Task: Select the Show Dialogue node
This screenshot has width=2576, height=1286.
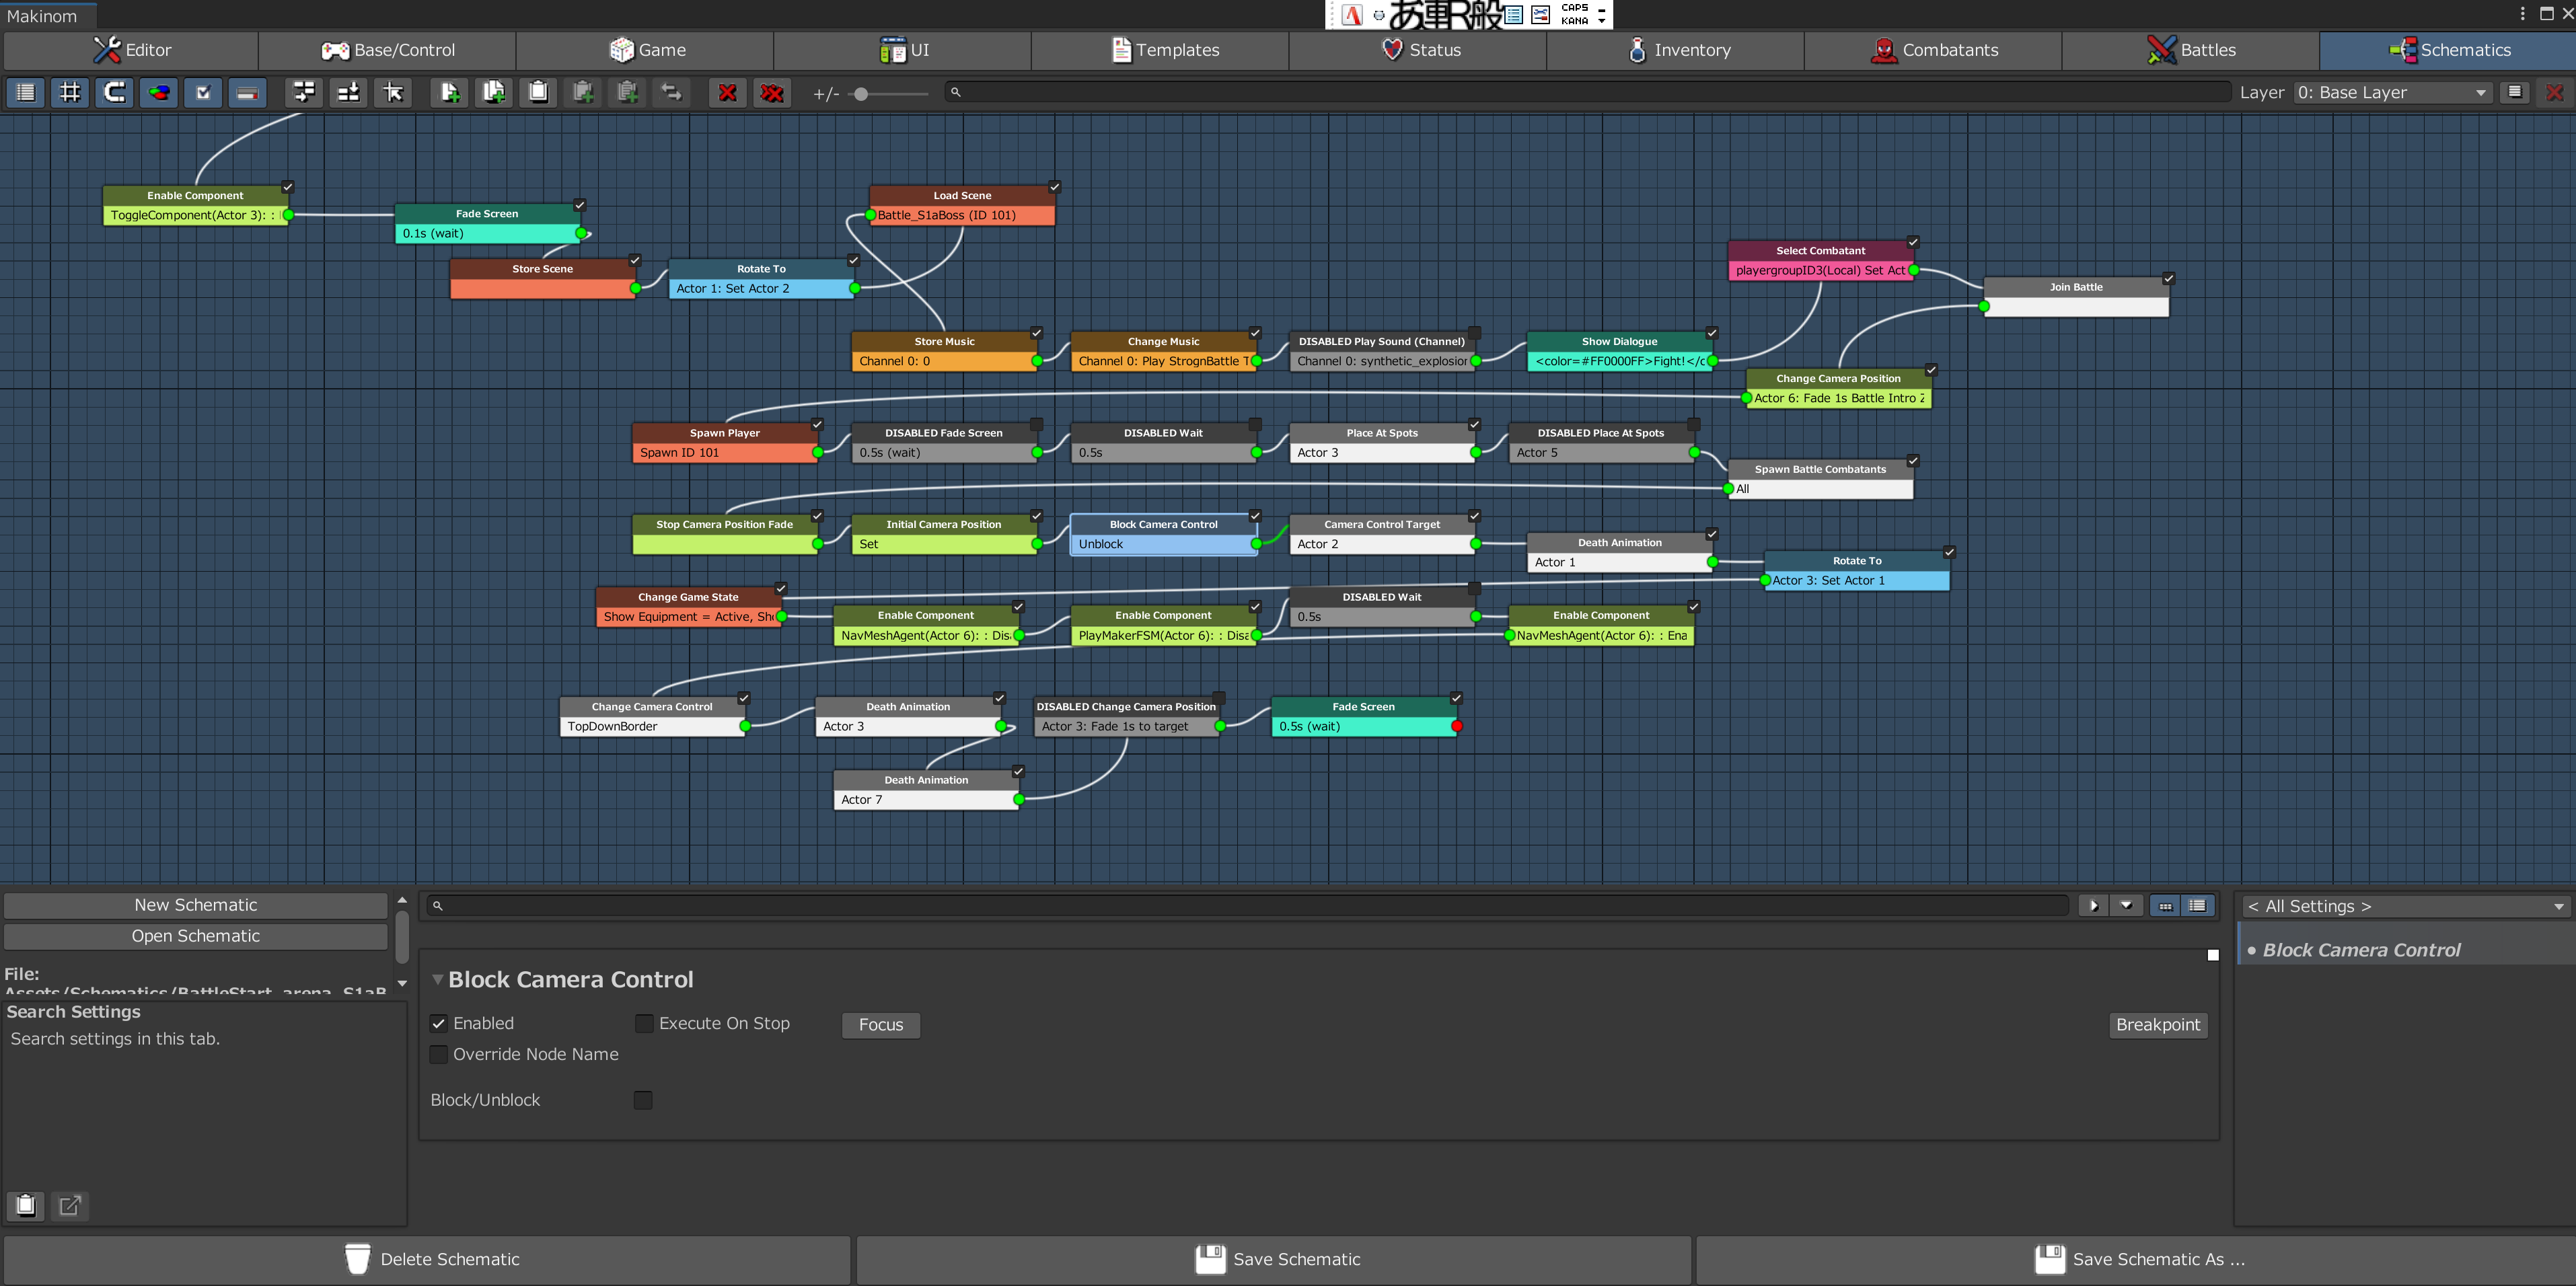Action: [1620, 351]
